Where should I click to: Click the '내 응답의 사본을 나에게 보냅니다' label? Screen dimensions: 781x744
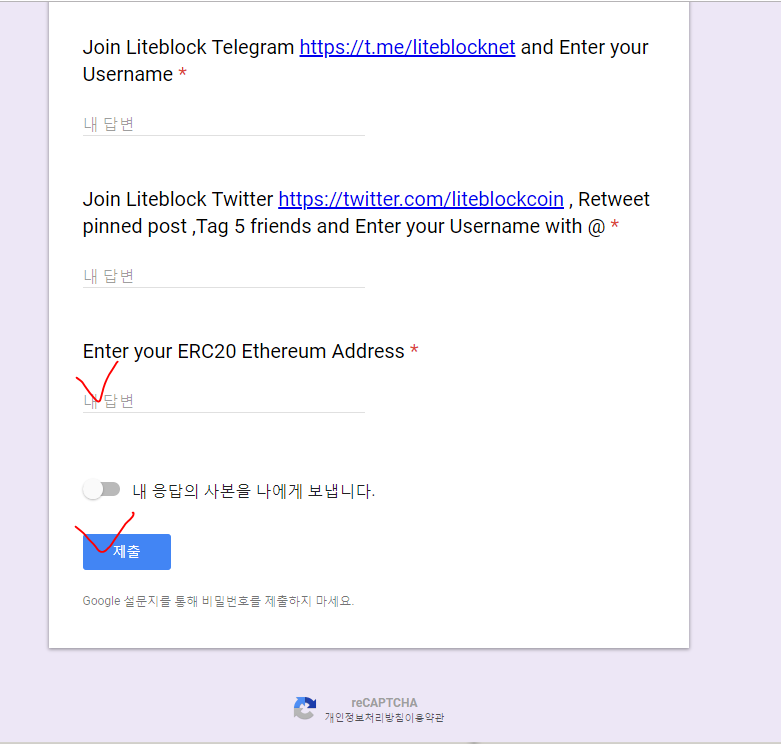click(254, 491)
